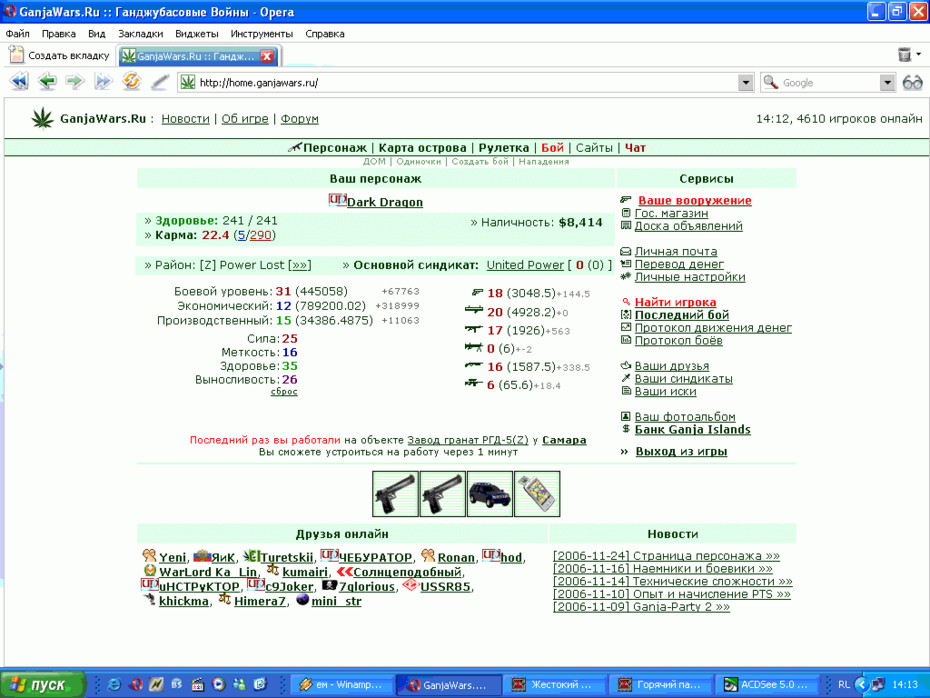
Task: Click syndicate badge next to Dark Dragon
Action: point(337,200)
